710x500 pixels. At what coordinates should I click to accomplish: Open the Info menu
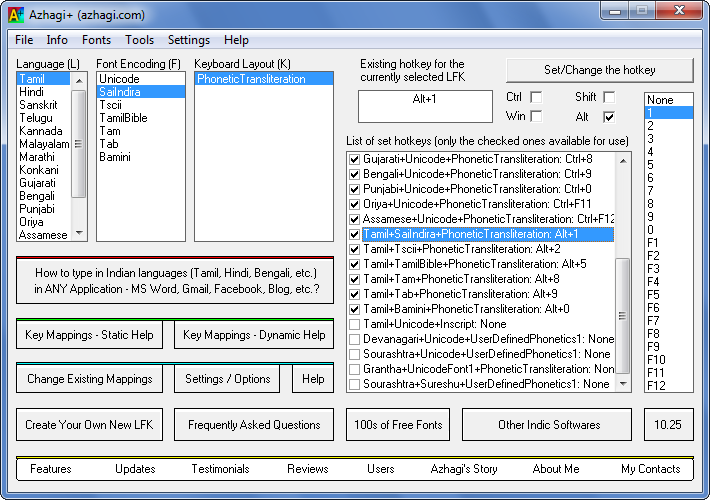[57, 40]
